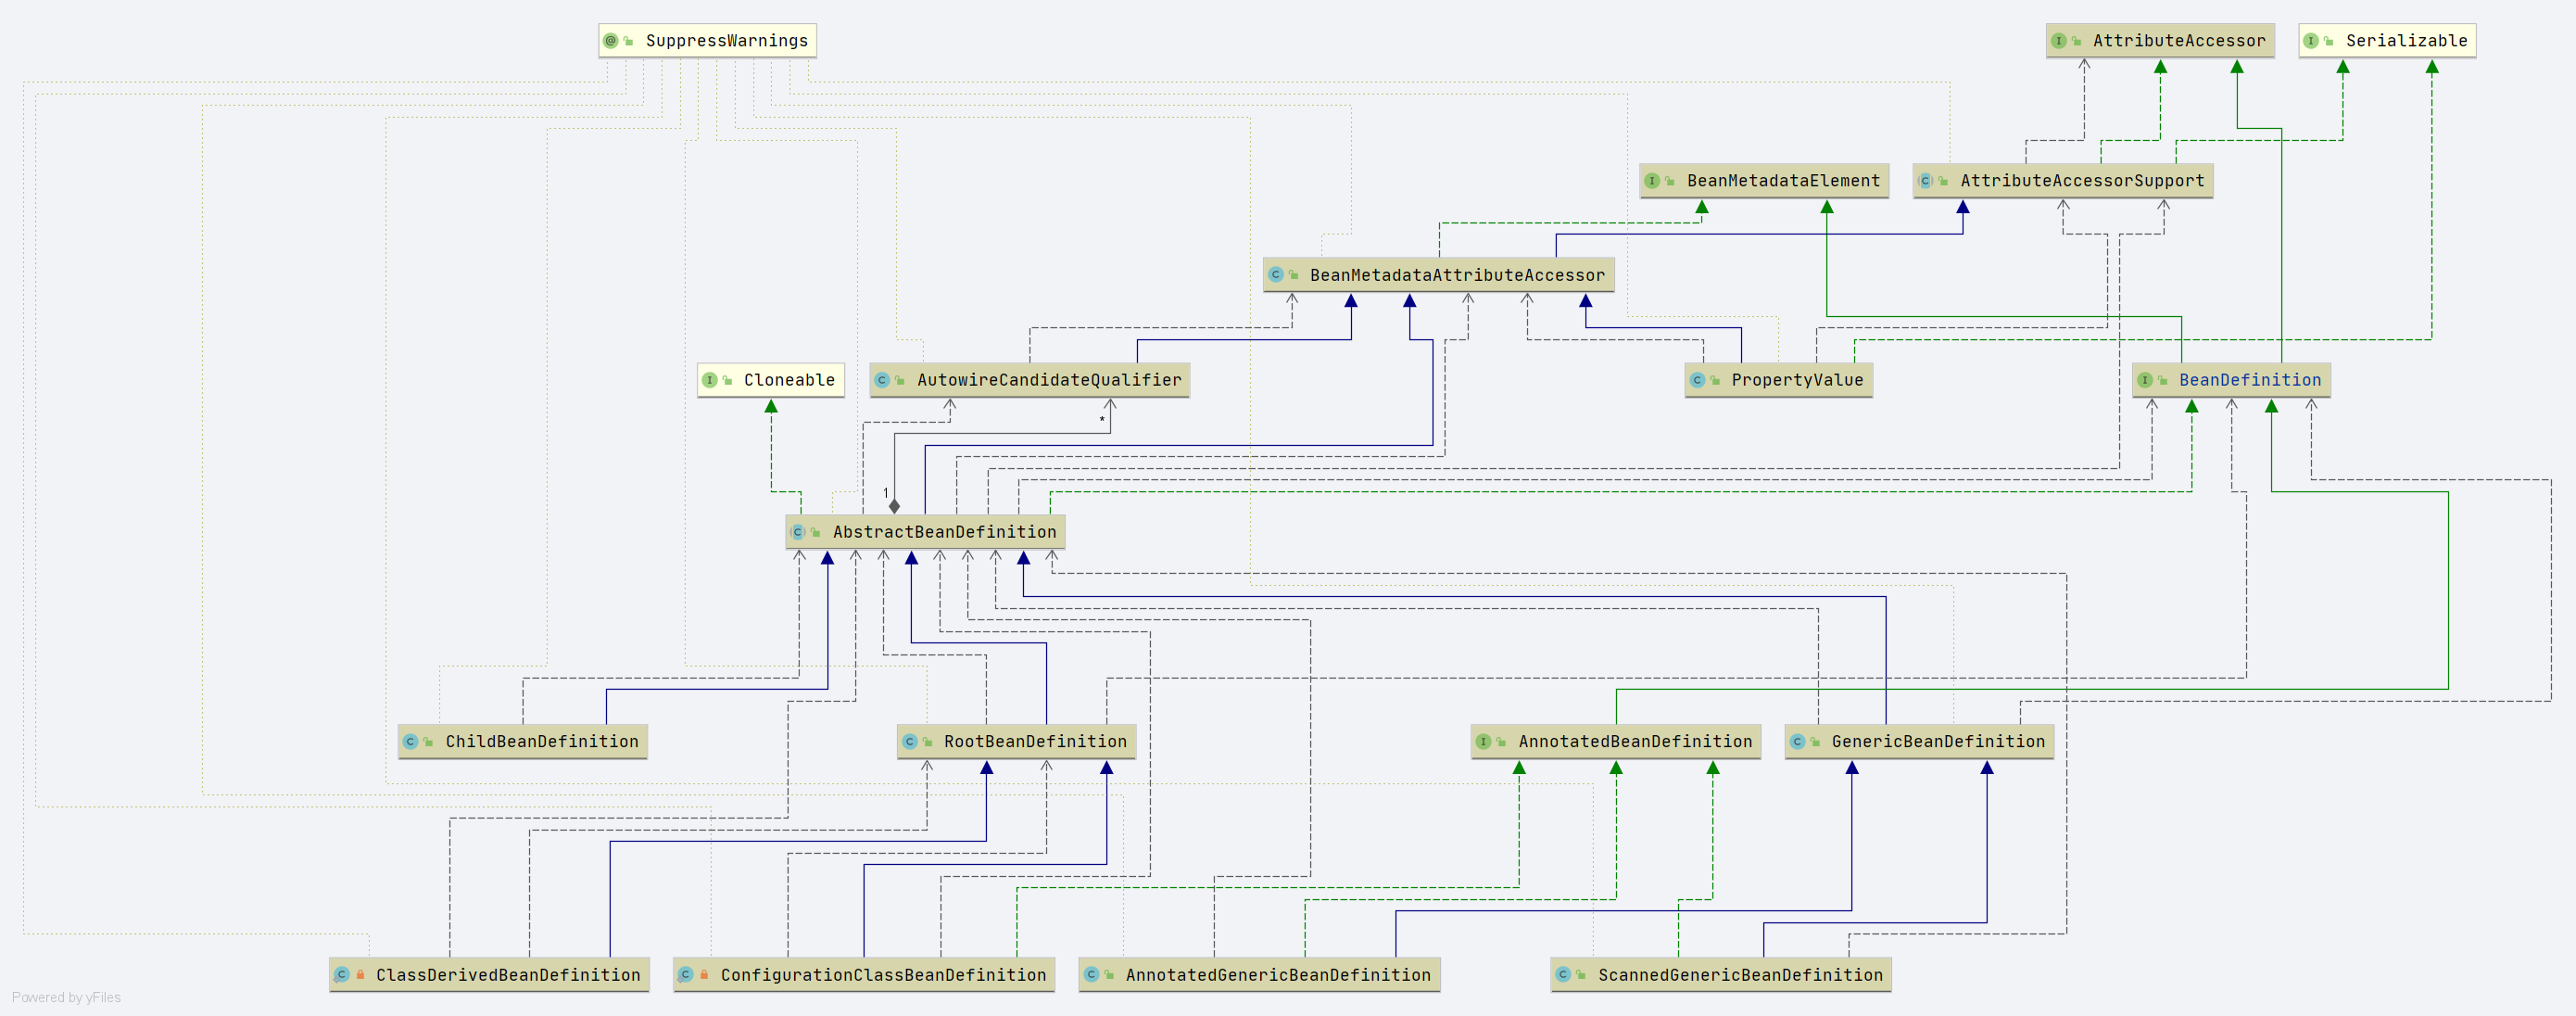Click the interface icon on Serializable node
This screenshot has height=1016, width=2576.
2311,41
